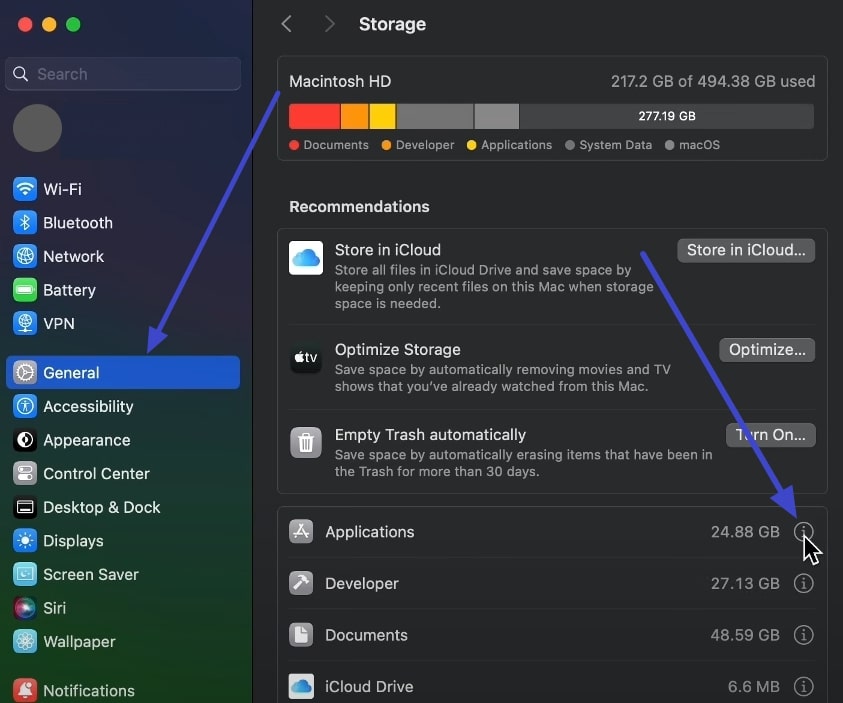This screenshot has width=843, height=703.
Task: Click the 48.59 GB Documents size value
Action: click(745, 635)
